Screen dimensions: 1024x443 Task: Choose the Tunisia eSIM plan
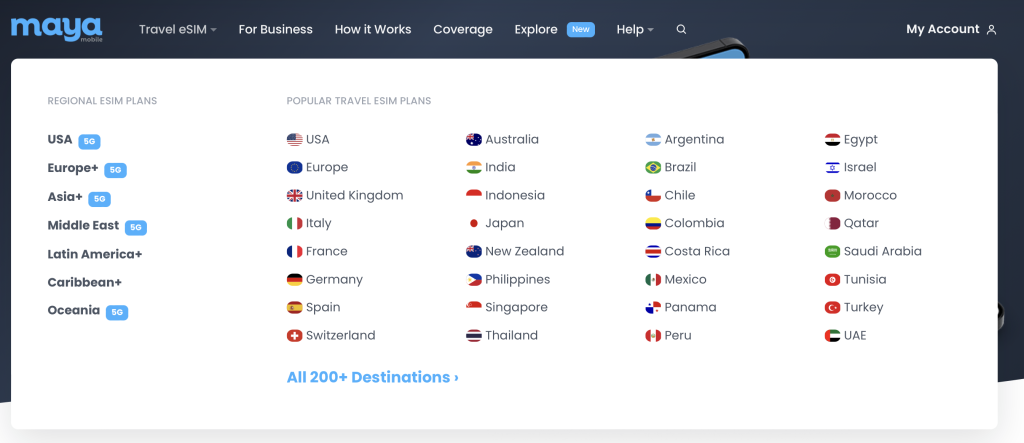[856, 280]
